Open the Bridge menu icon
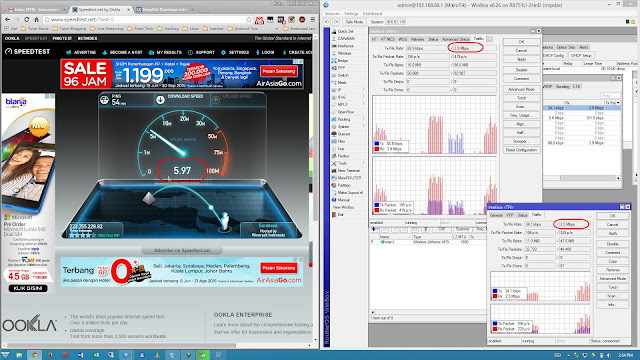The image size is (640, 360). [334, 60]
